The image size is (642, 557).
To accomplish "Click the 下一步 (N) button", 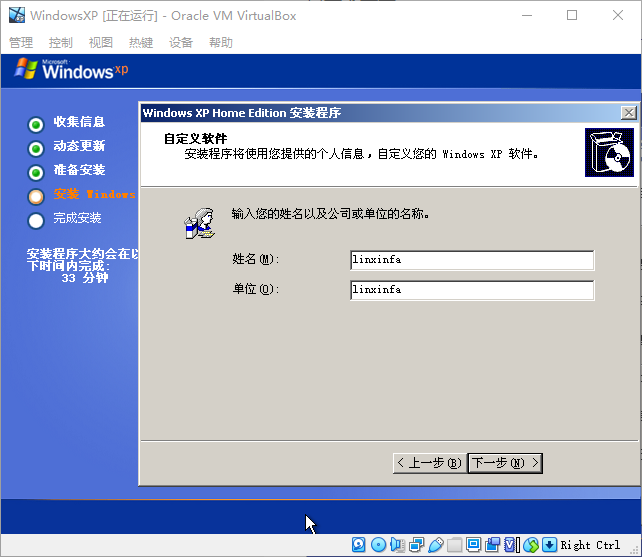I will [505, 463].
